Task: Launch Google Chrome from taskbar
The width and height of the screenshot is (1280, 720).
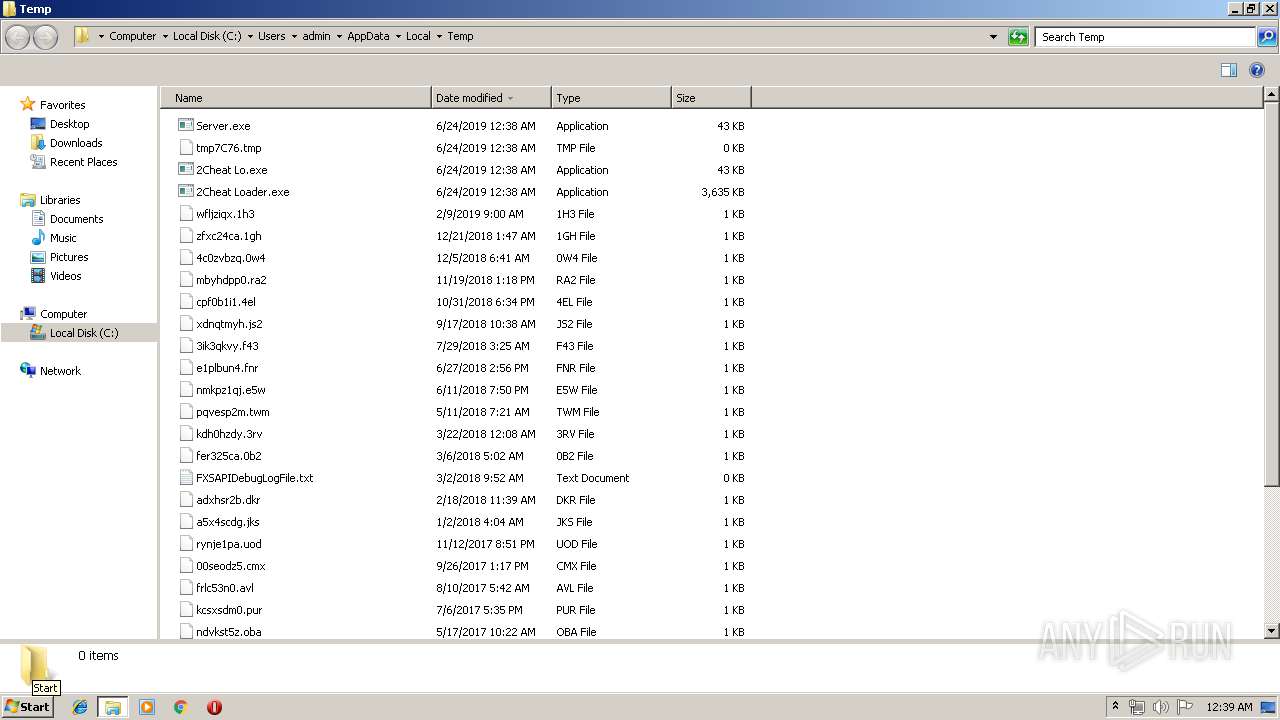Action: coord(180,707)
